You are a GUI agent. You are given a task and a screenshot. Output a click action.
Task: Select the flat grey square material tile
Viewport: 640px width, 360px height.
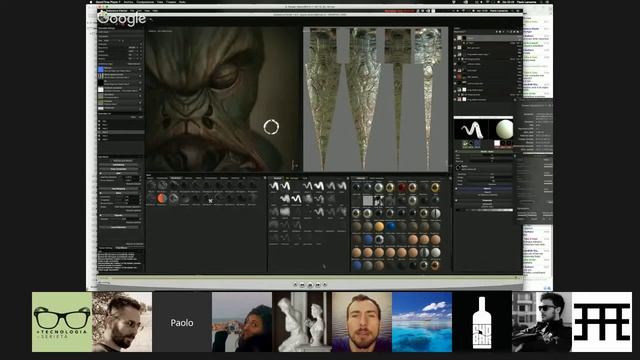[x=368, y=200]
